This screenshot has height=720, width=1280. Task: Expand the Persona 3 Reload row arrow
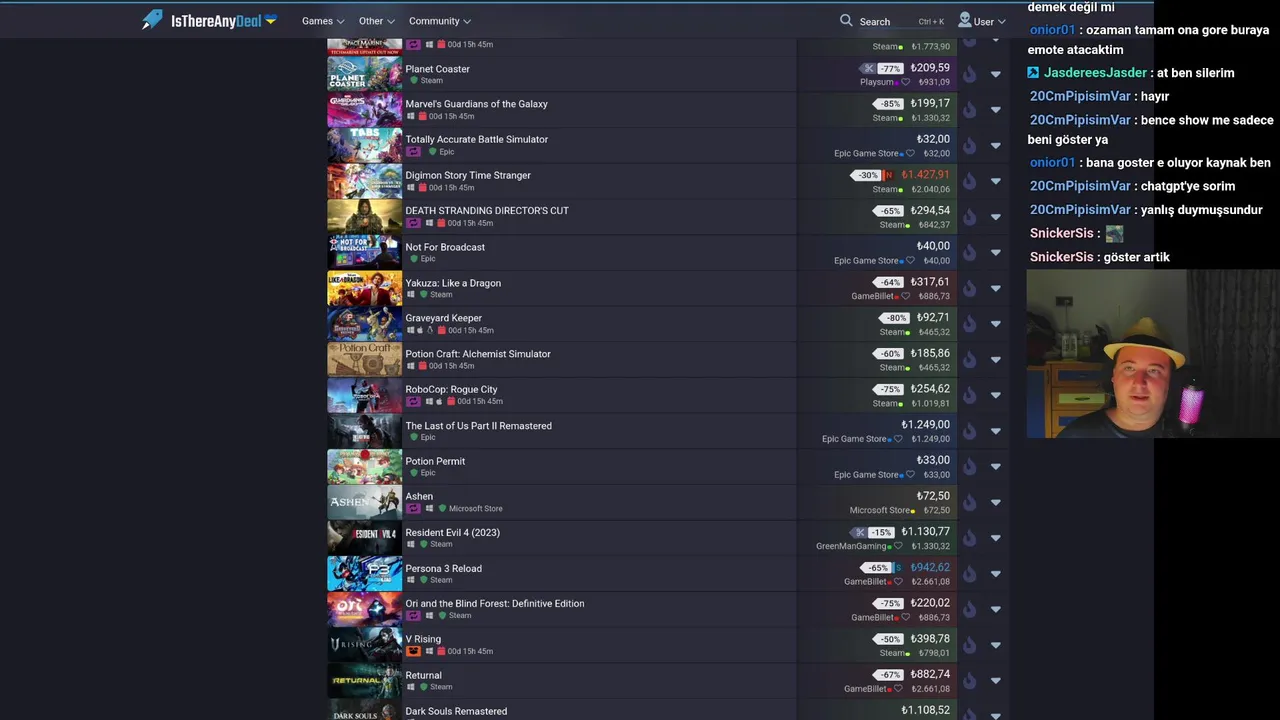tap(995, 574)
